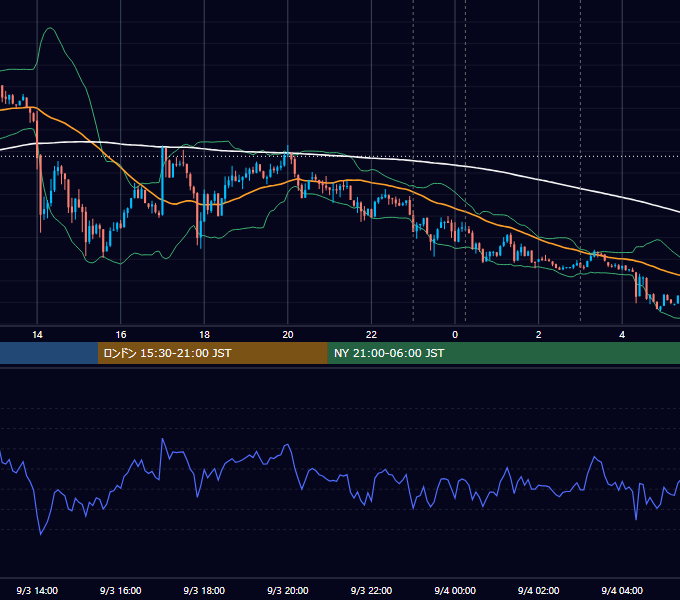Click the blue session bar before London
Viewport: 680px width, 600px height.
49,353
